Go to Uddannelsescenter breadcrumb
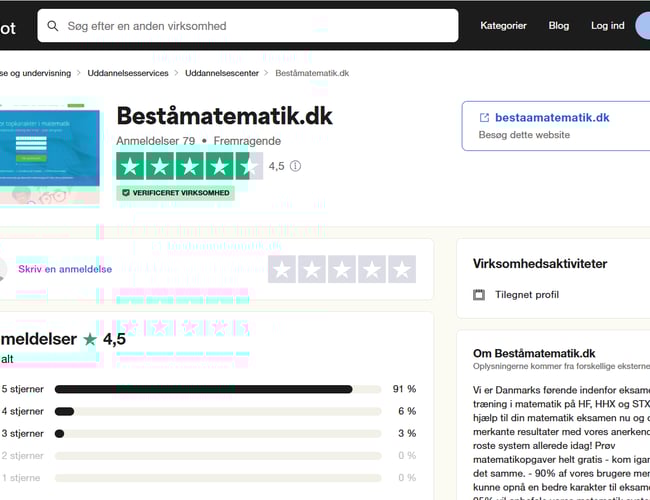This screenshot has width=650, height=500. (x=222, y=73)
